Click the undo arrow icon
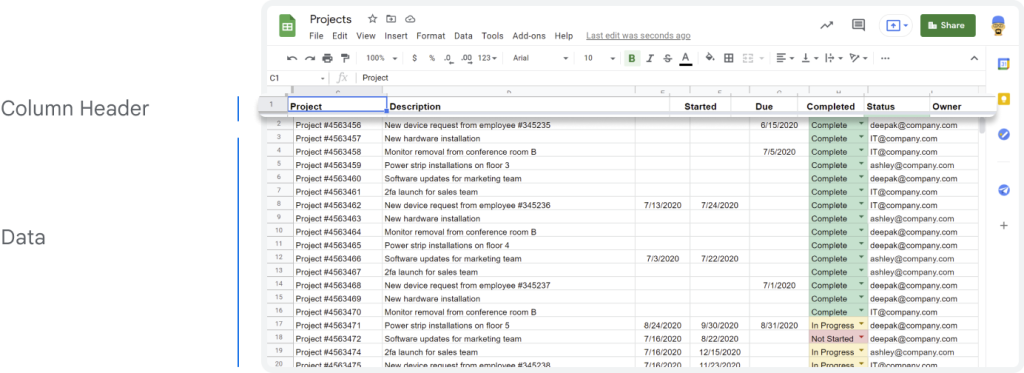The image size is (1024, 373). [292, 58]
